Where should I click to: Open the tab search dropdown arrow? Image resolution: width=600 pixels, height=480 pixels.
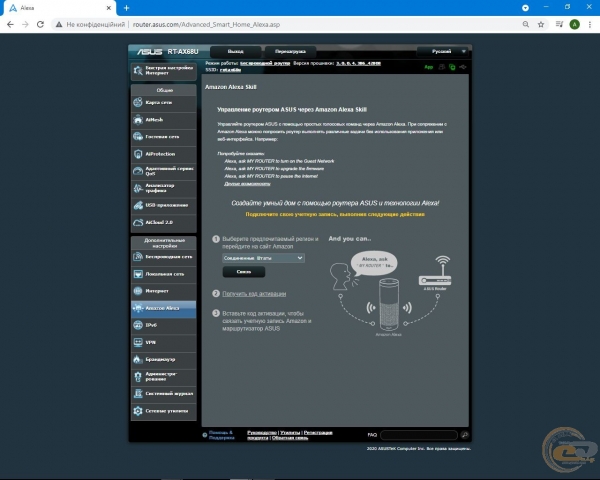tap(525, 8)
